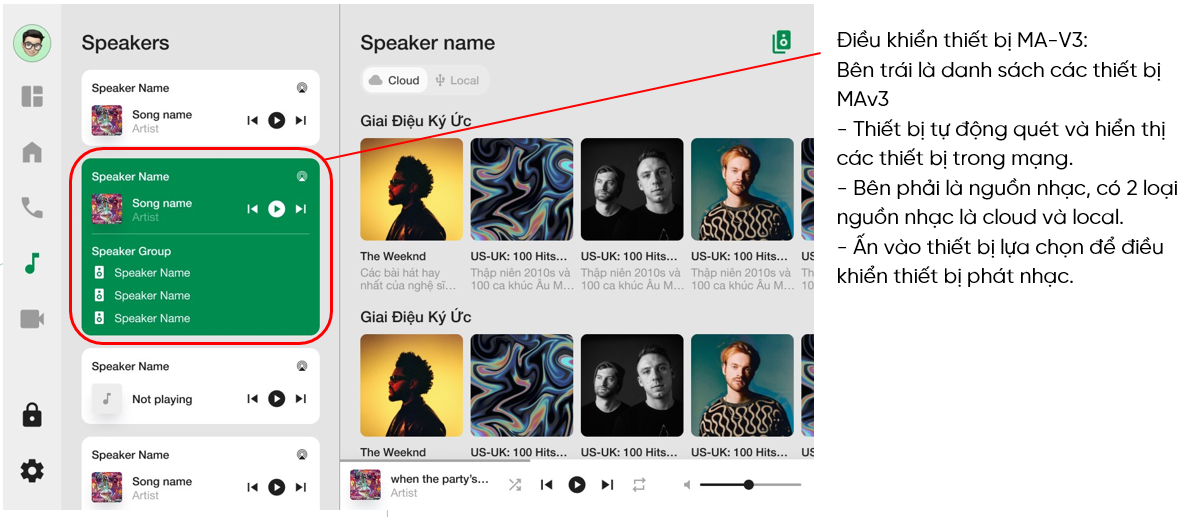Click cast icon on first speaker card

pyautogui.click(x=302, y=88)
